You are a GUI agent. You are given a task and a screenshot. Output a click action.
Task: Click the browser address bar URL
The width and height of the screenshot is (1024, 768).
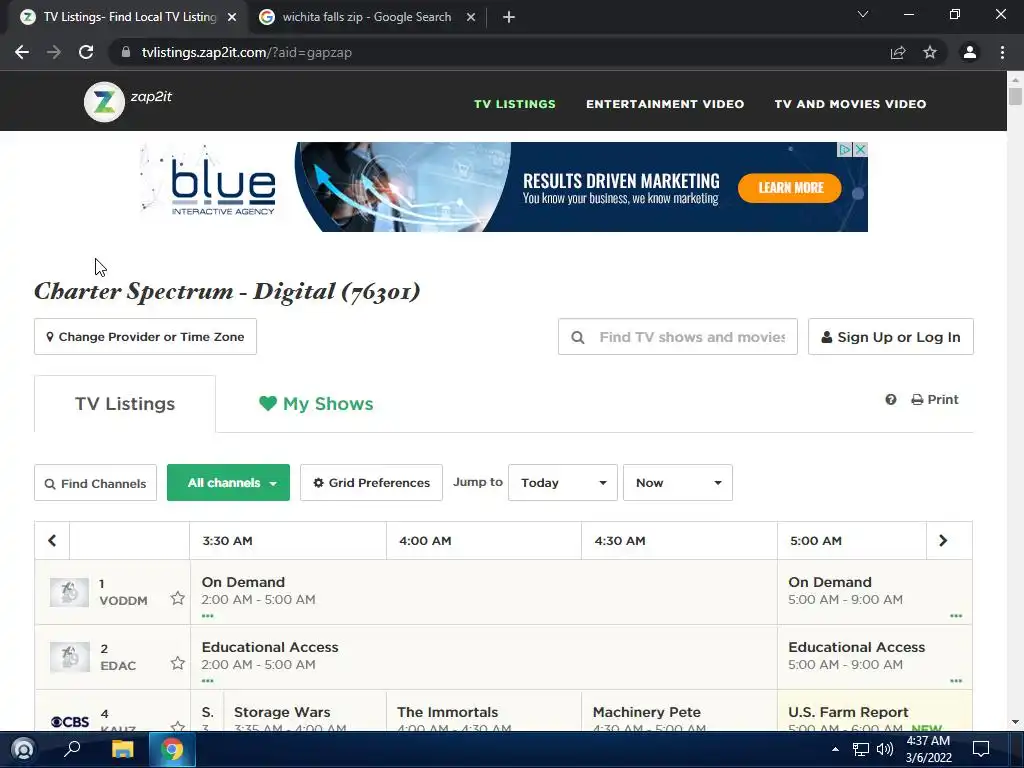click(247, 52)
